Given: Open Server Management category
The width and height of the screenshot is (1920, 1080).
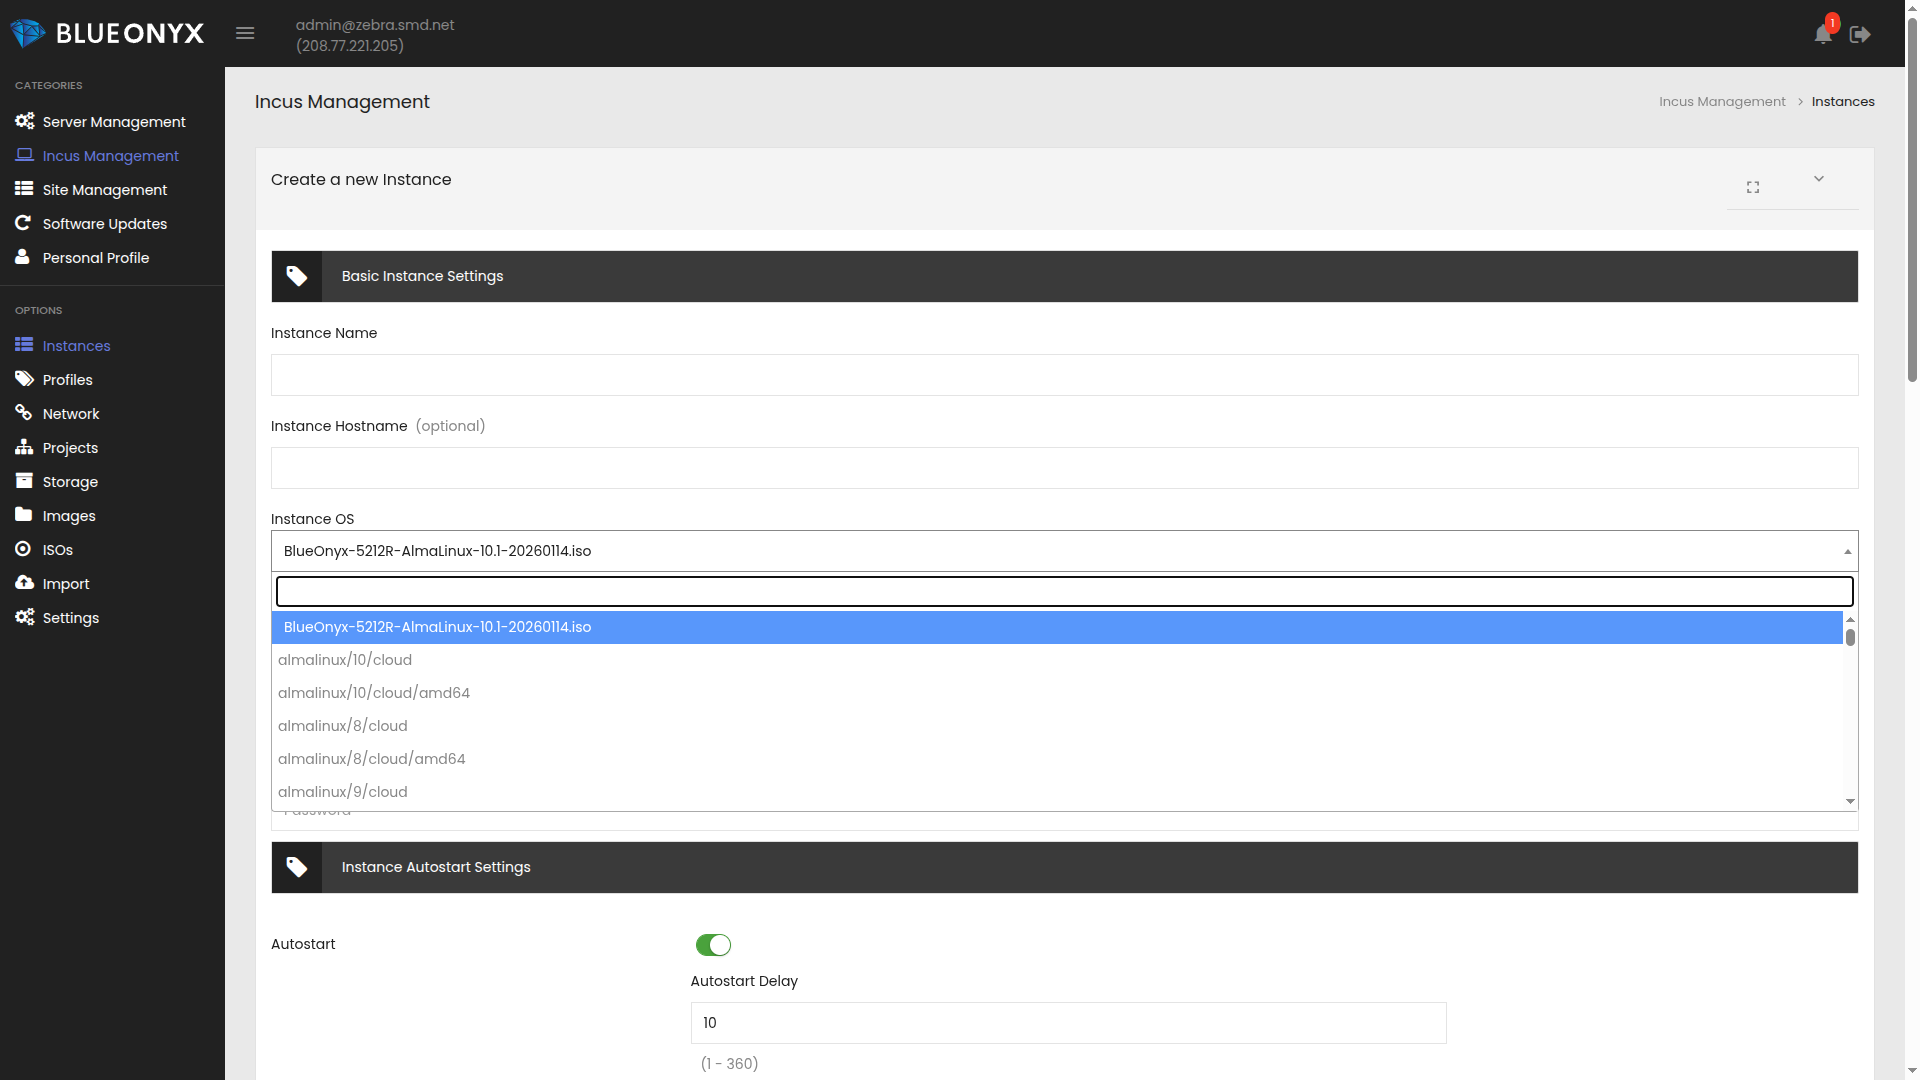Looking at the screenshot, I should click(114, 122).
